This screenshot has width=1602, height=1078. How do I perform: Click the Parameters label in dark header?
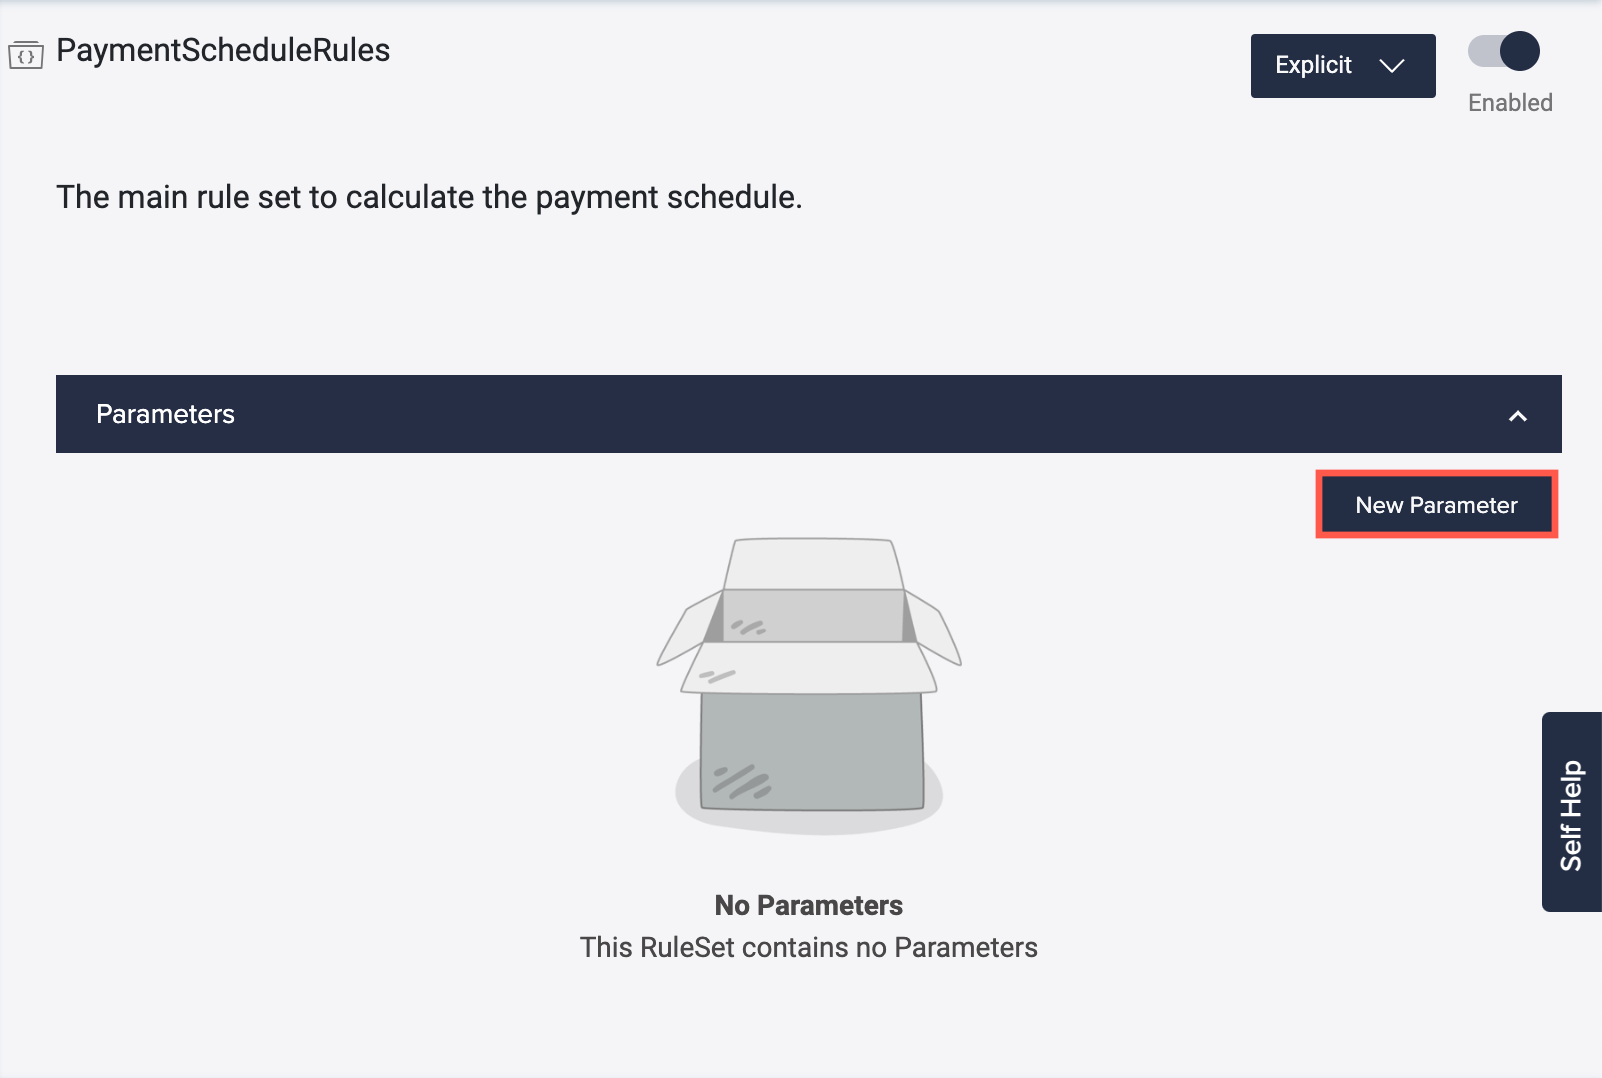tap(165, 414)
